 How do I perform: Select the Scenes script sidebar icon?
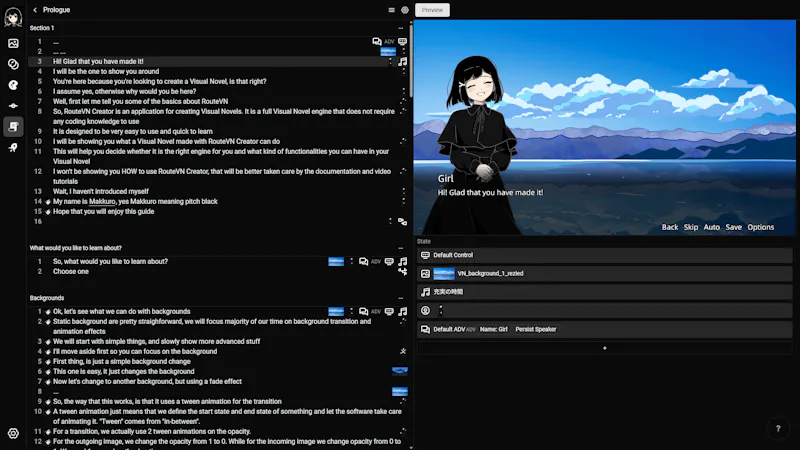click(13, 127)
